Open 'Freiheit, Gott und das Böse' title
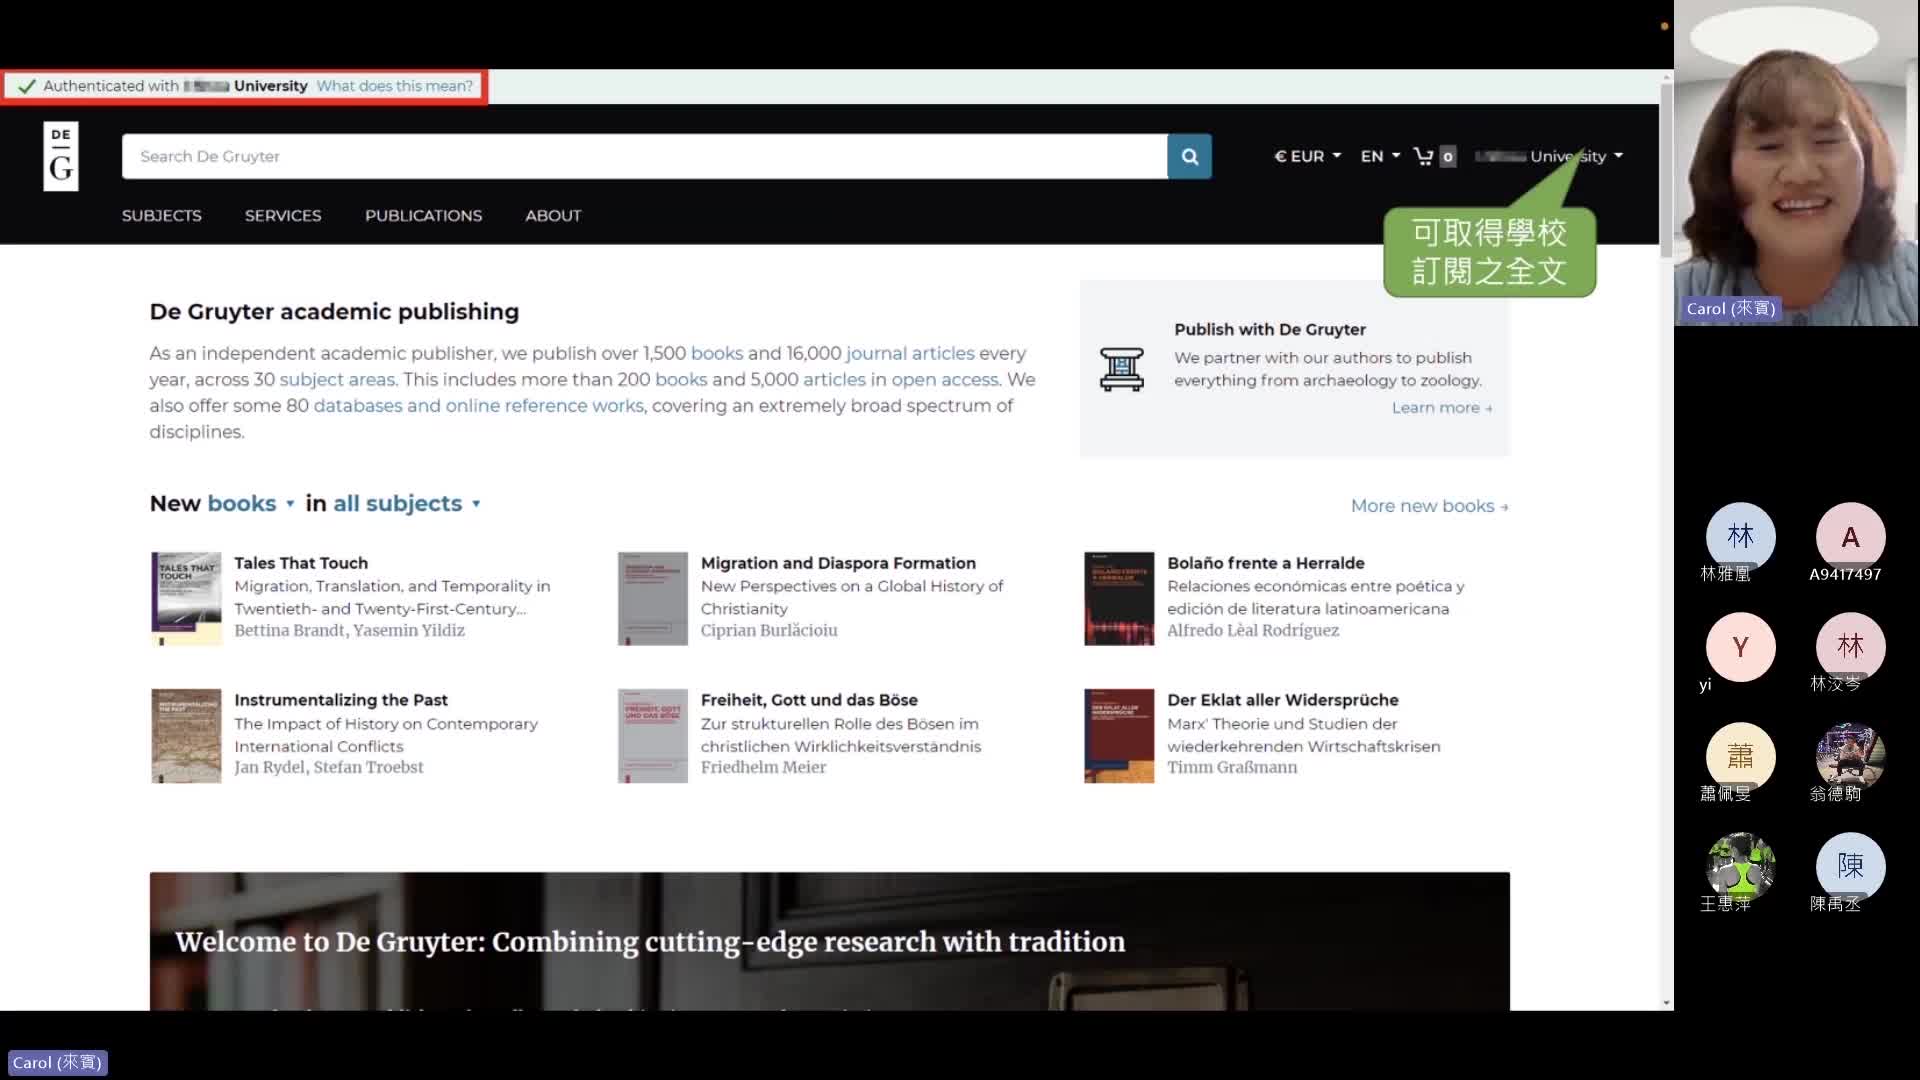Viewport: 1920px width, 1080px height. 809,700
